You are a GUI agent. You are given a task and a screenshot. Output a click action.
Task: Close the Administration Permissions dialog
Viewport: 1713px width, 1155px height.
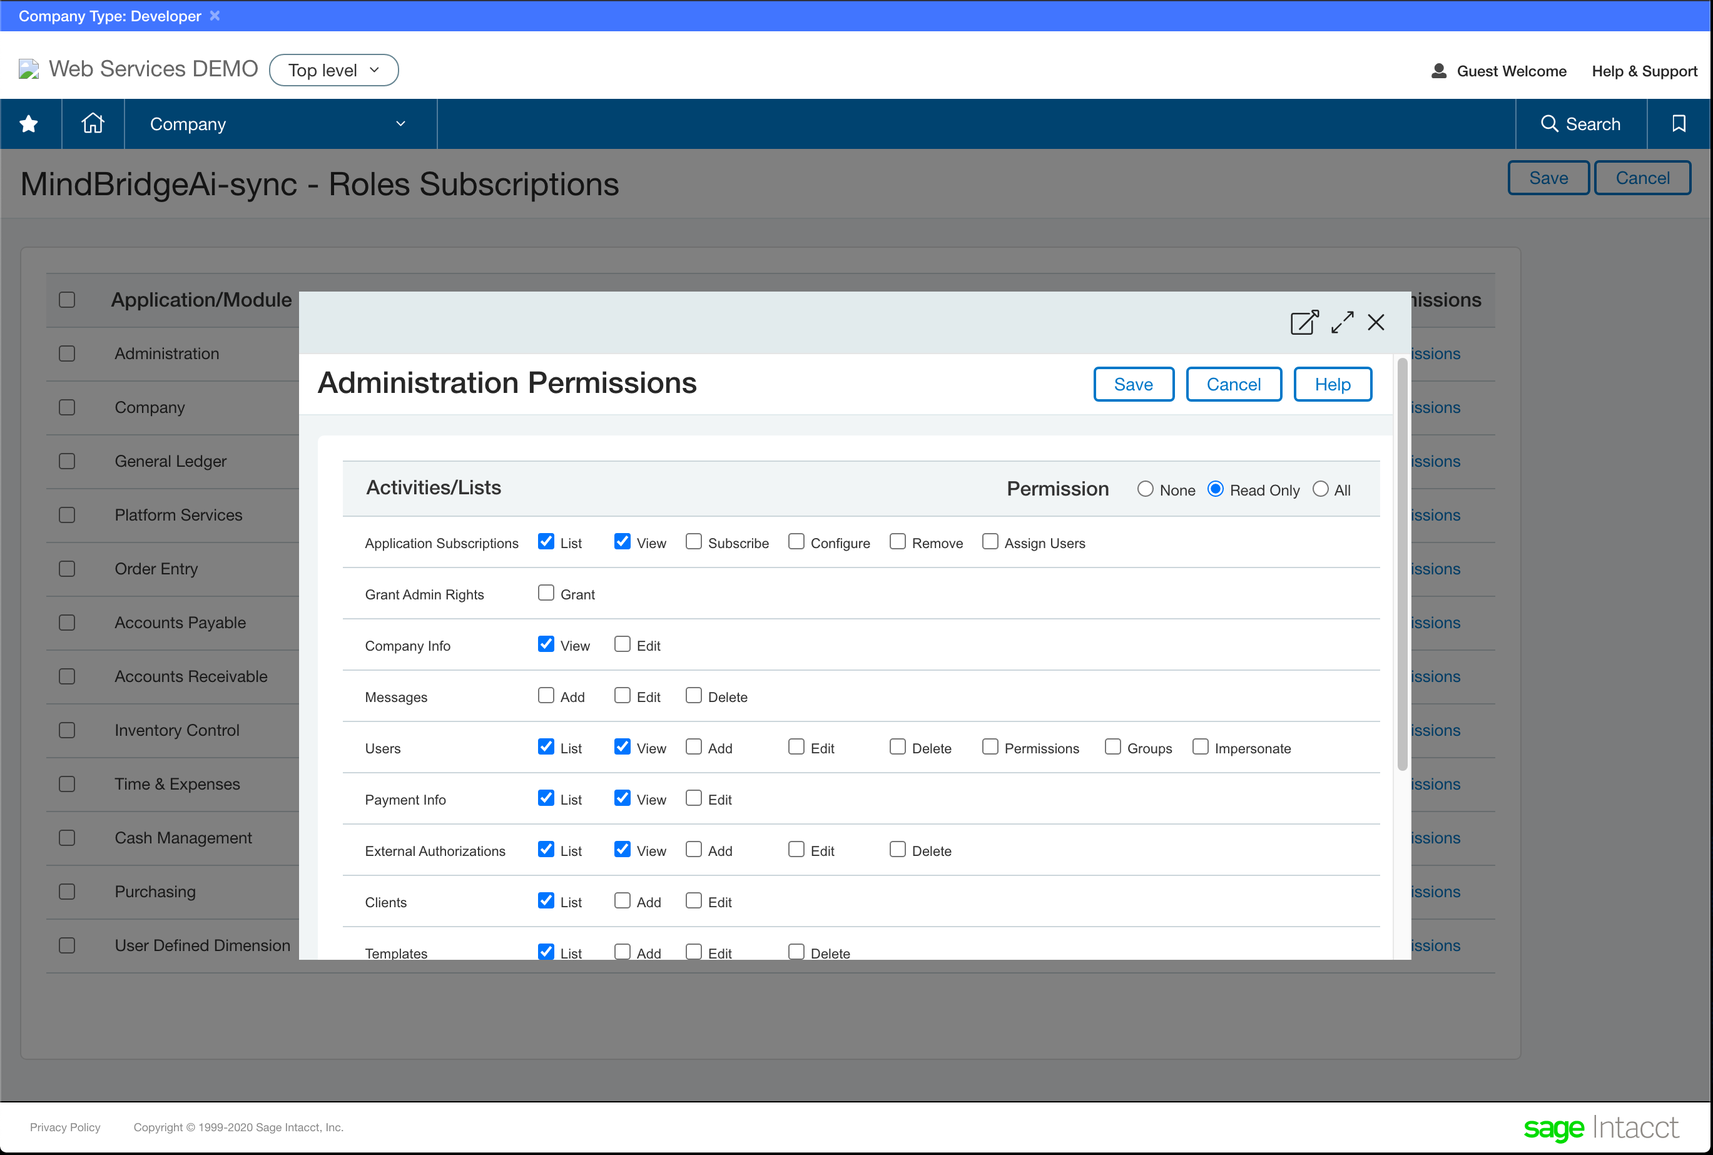tap(1376, 322)
